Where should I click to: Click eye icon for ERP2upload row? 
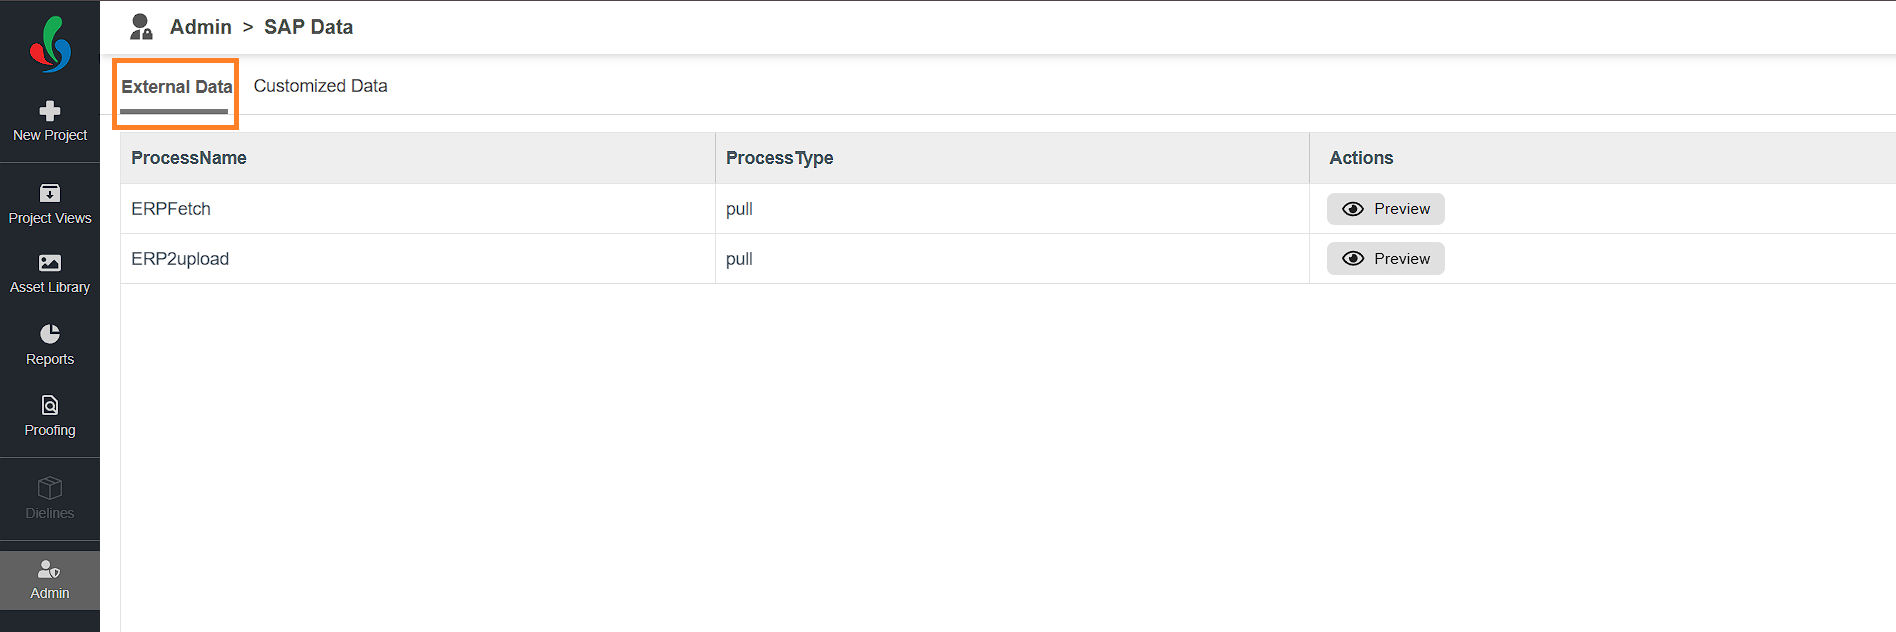pos(1353,259)
